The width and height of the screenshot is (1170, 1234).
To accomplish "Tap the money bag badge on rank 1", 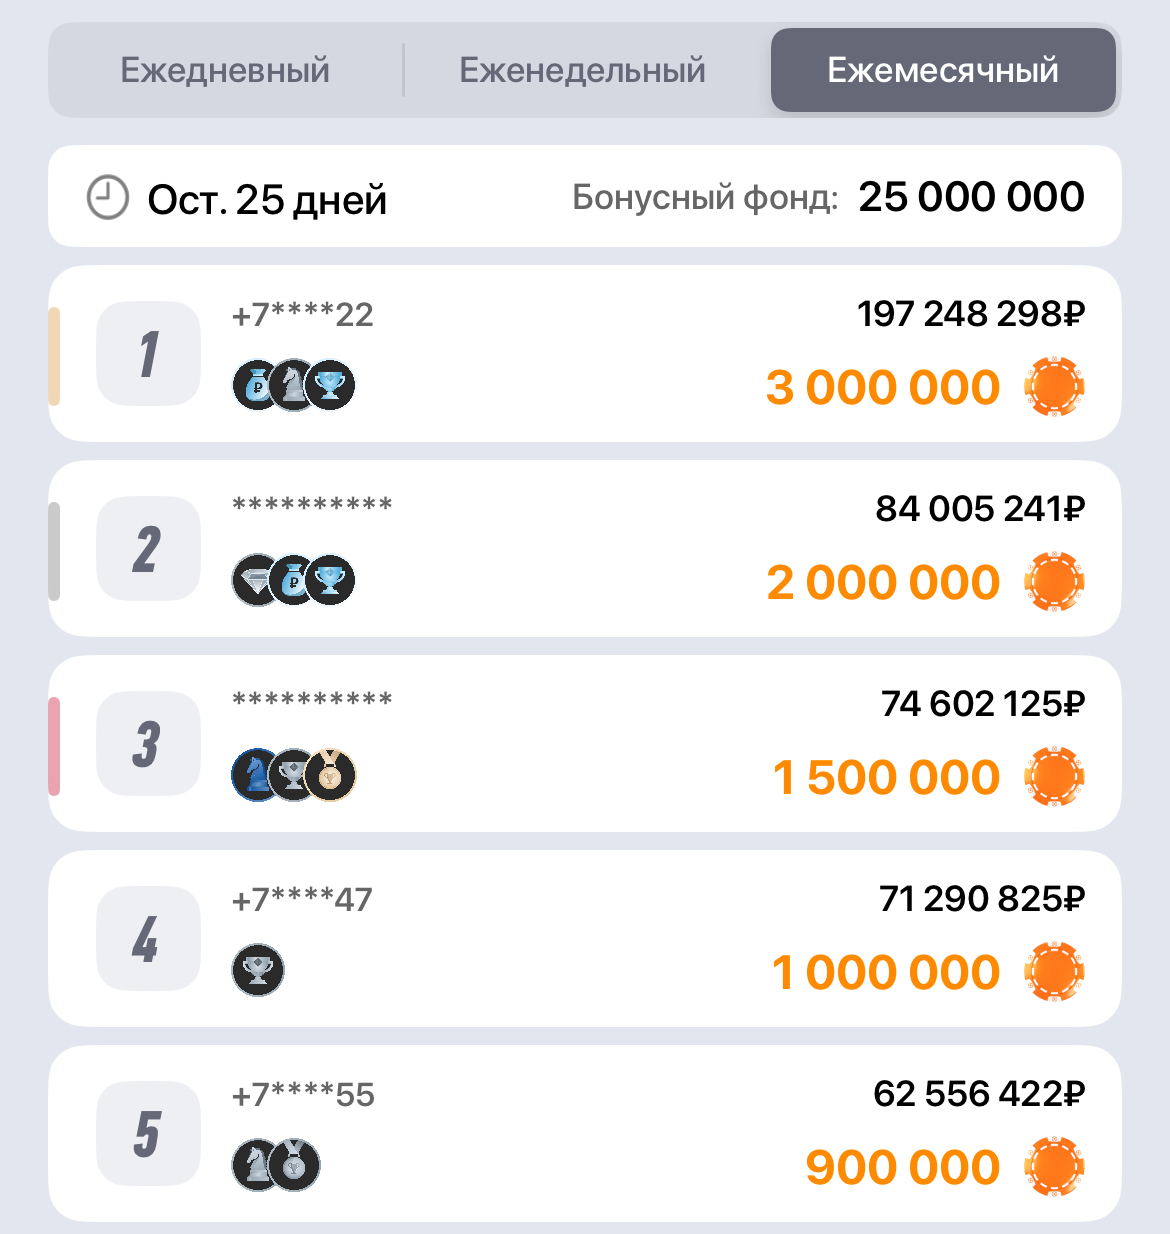I will pos(258,385).
